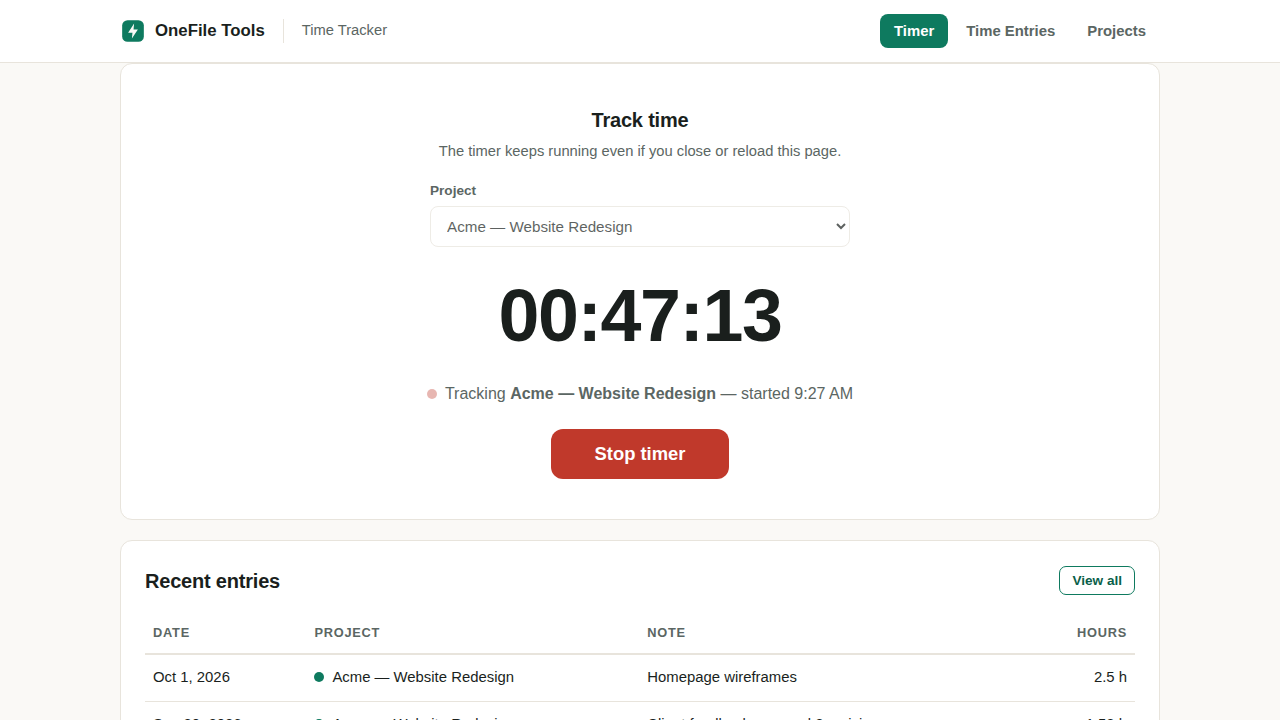Viewport: 1280px width, 720px height.
Task: Select the Oct 1, 2026 date cell
Action: click(x=191, y=677)
